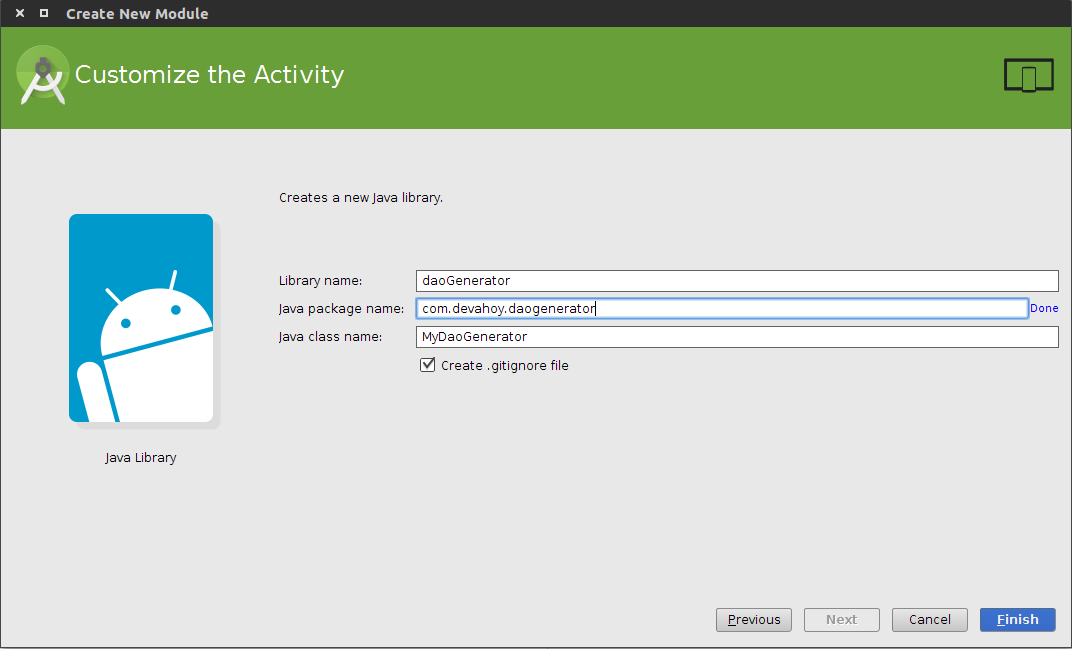
Task: Click Finish to create the module
Action: (x=1017, y=620)
